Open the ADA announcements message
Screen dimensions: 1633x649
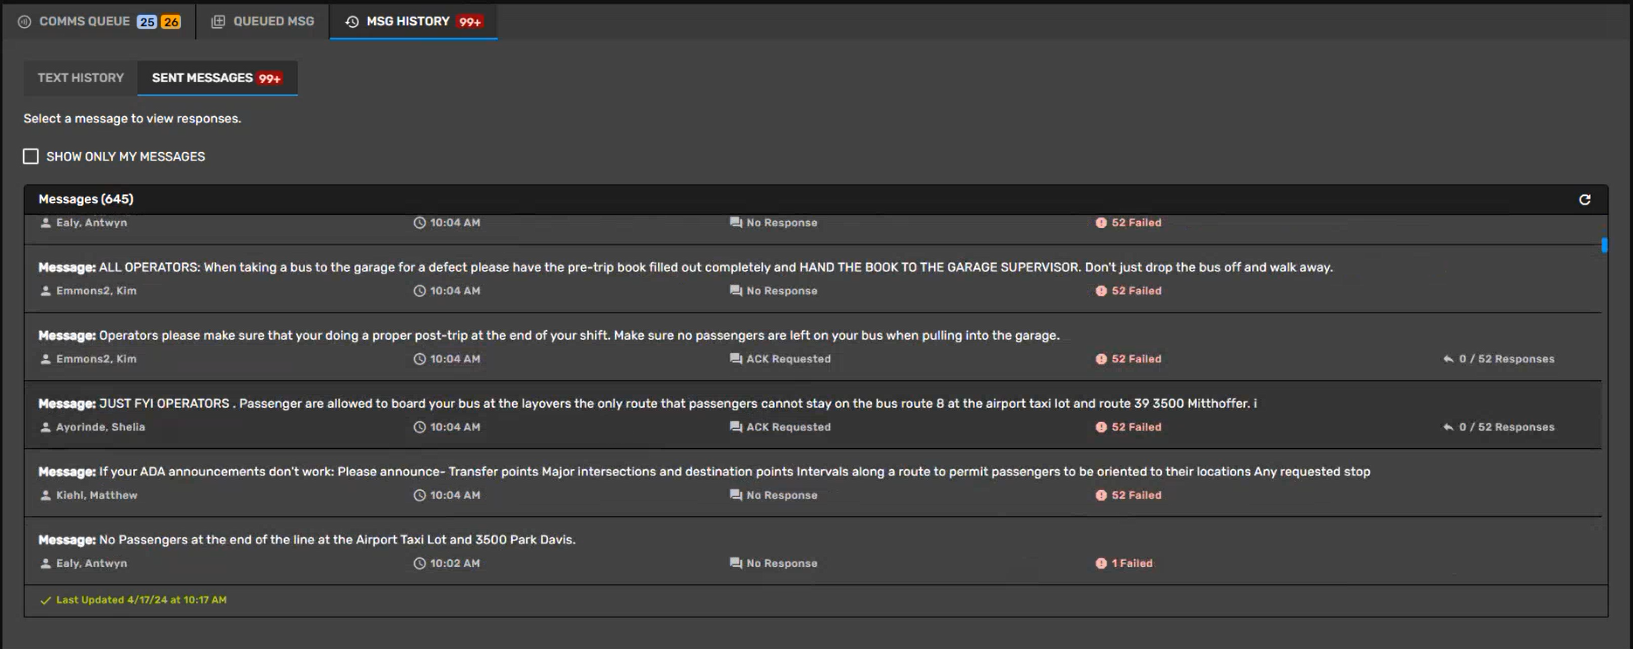[733, 471]
